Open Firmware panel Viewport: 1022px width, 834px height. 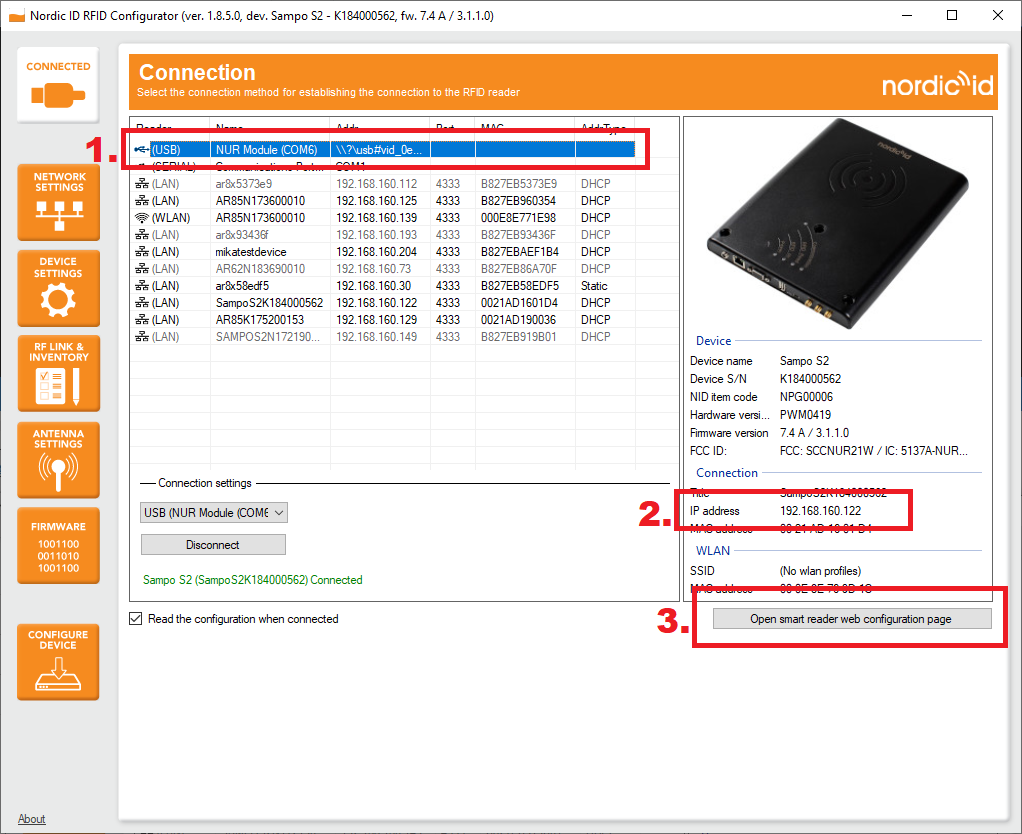tap(59, 545)
